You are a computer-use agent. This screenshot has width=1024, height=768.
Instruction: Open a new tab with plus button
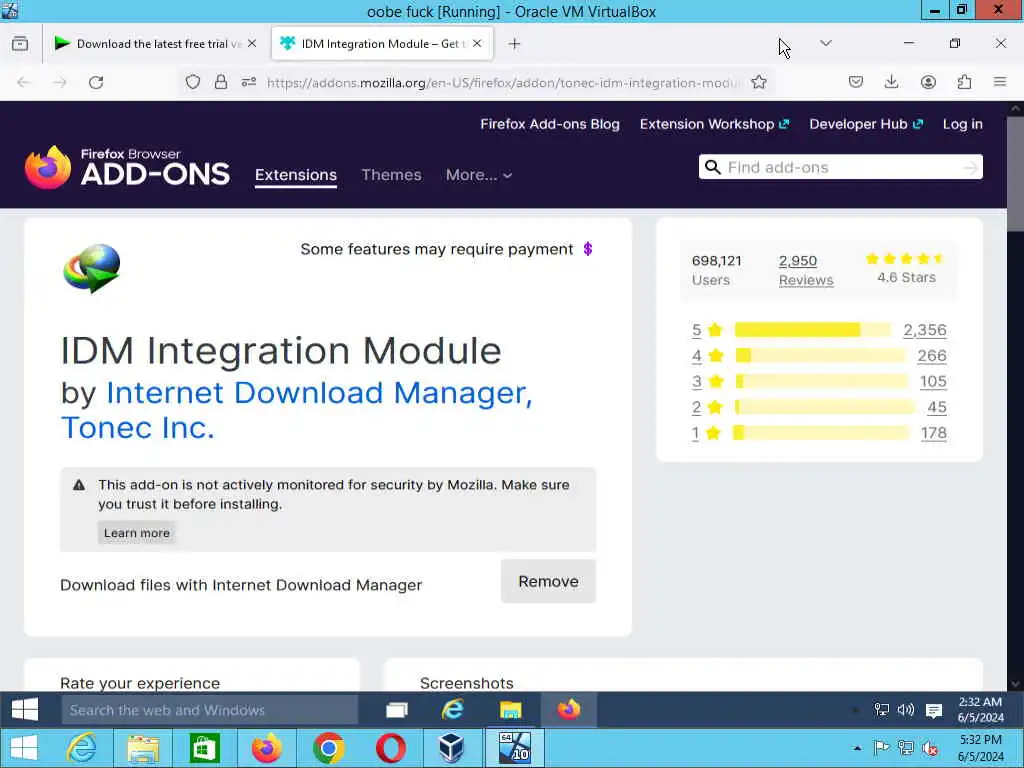tap(515, 44)
